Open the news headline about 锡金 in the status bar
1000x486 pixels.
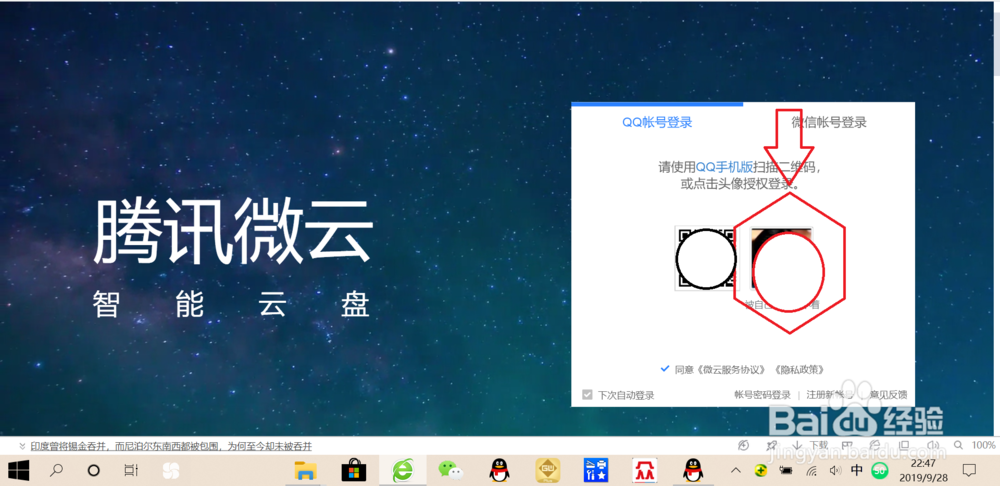(x=171, y=446)
